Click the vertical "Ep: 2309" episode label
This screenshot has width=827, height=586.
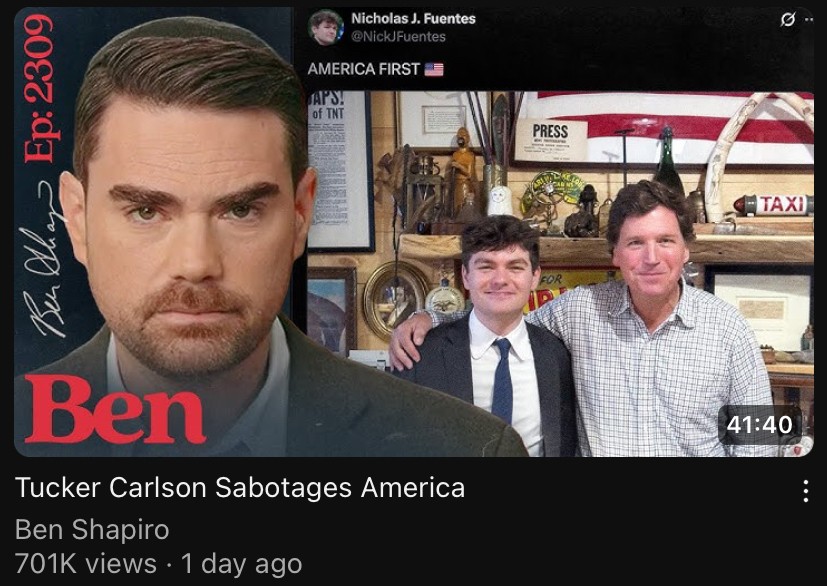(39, 88)
